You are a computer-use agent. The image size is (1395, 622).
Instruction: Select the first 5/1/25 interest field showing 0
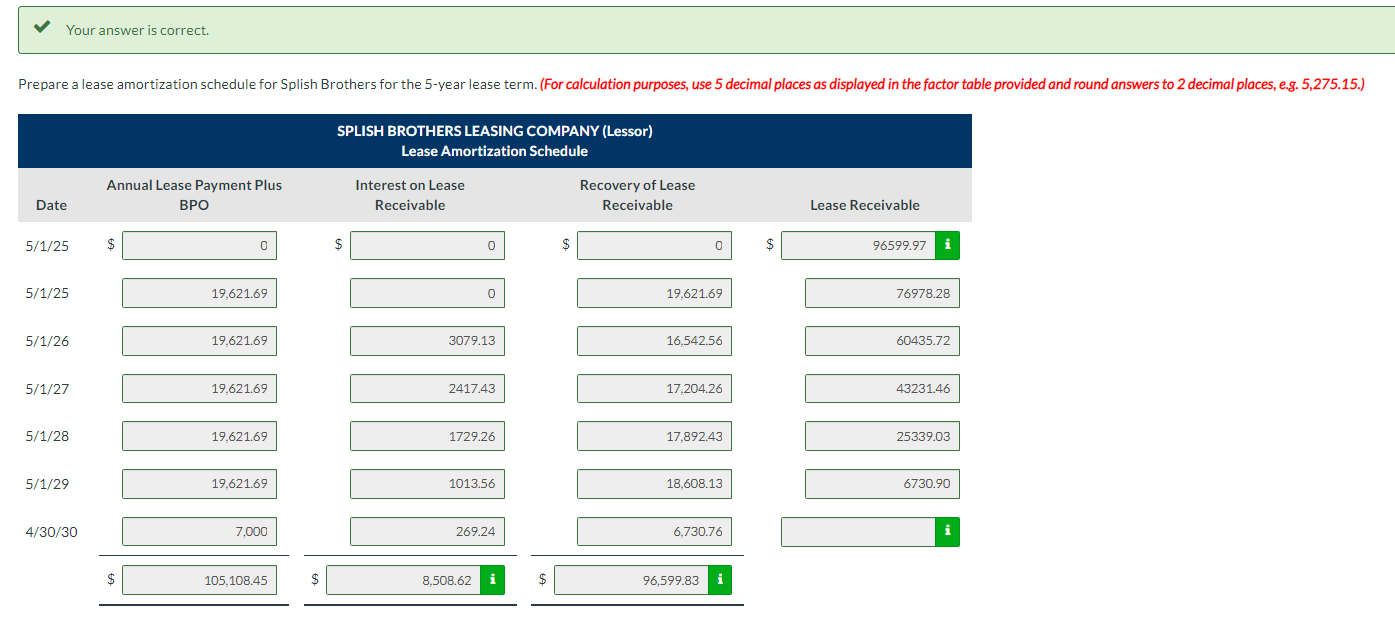[427, 245]
